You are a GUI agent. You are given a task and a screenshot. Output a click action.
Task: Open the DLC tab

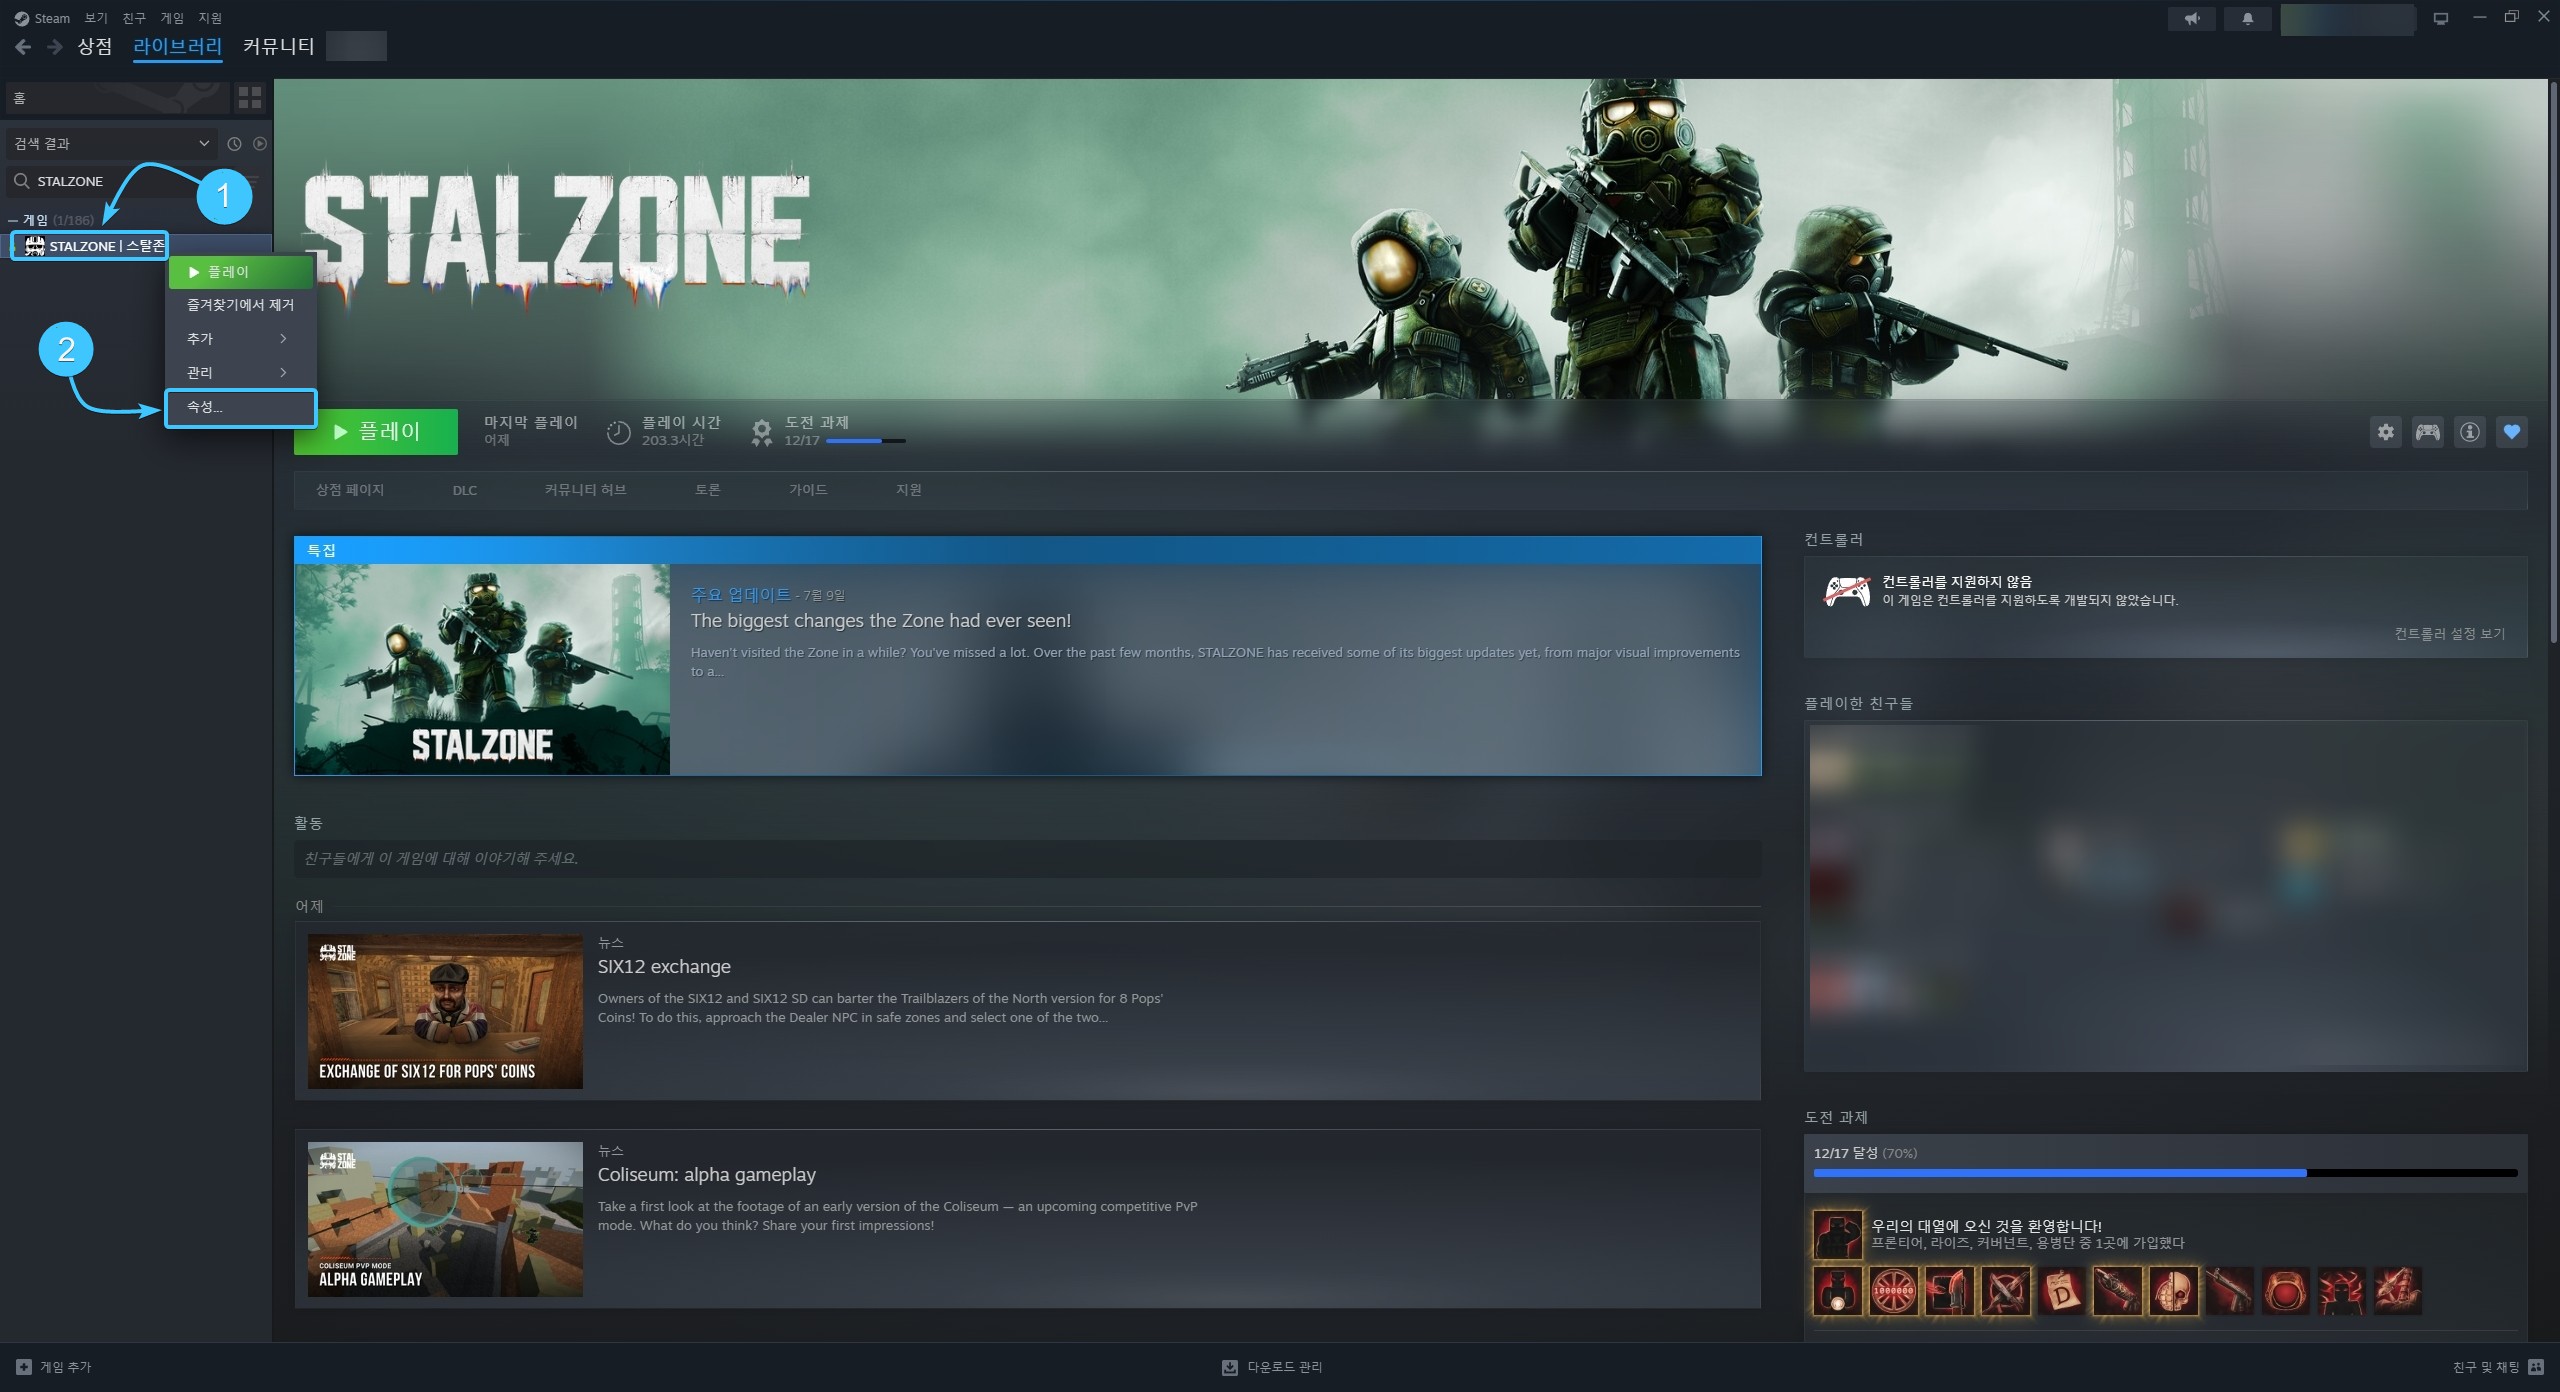click(x=465, y=491)
